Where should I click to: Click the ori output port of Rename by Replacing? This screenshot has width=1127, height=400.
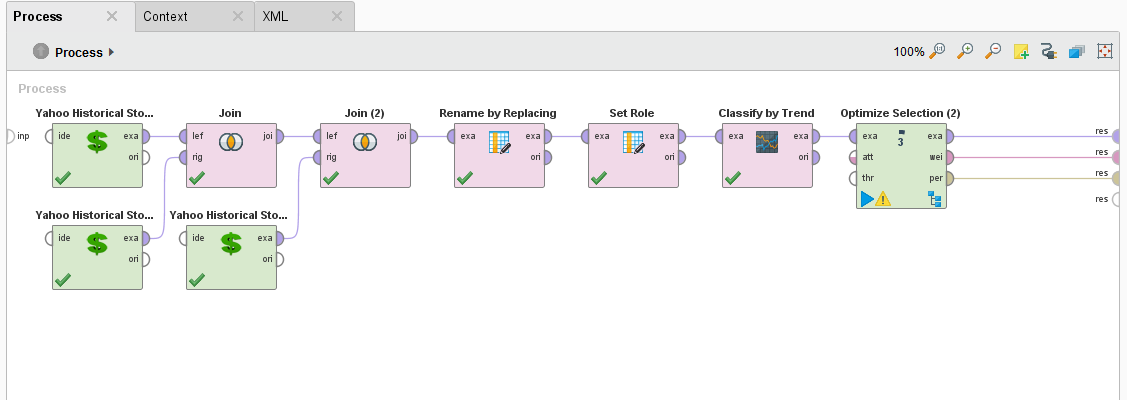point(547,157)
